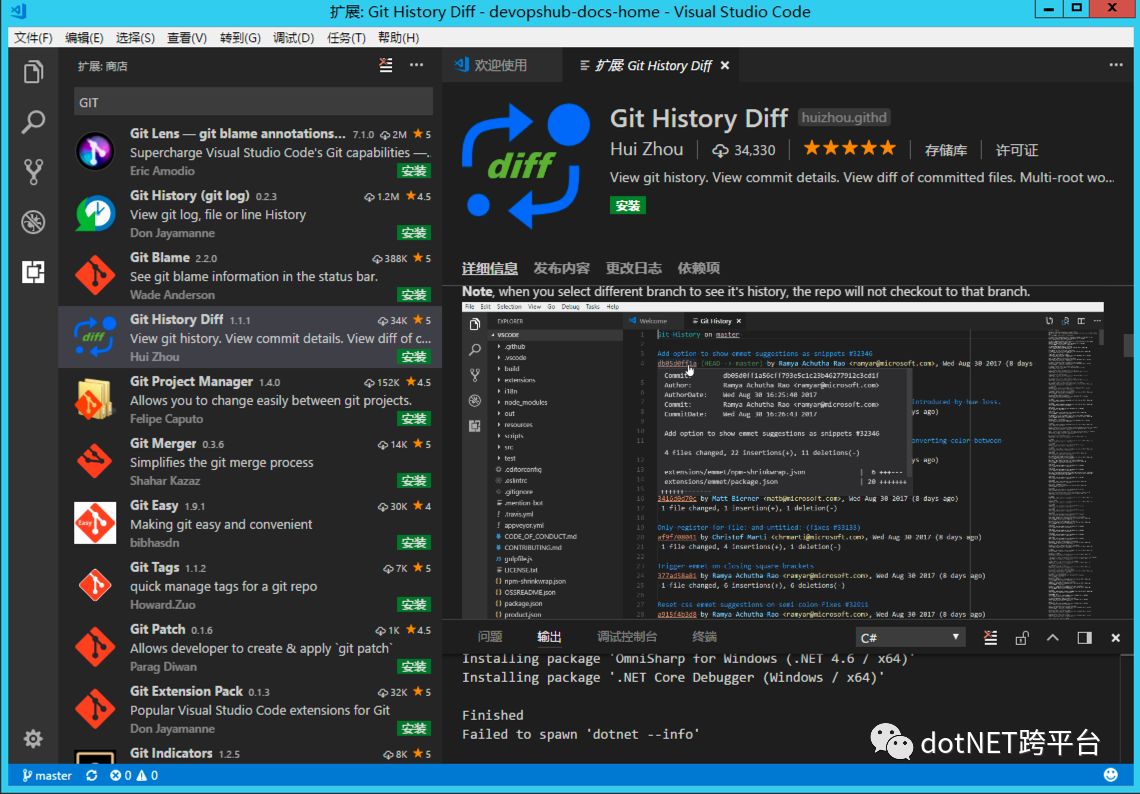1140x794 pixels.
Task: Maximize the bottom panel with chevron
Action: [1053, 638]
